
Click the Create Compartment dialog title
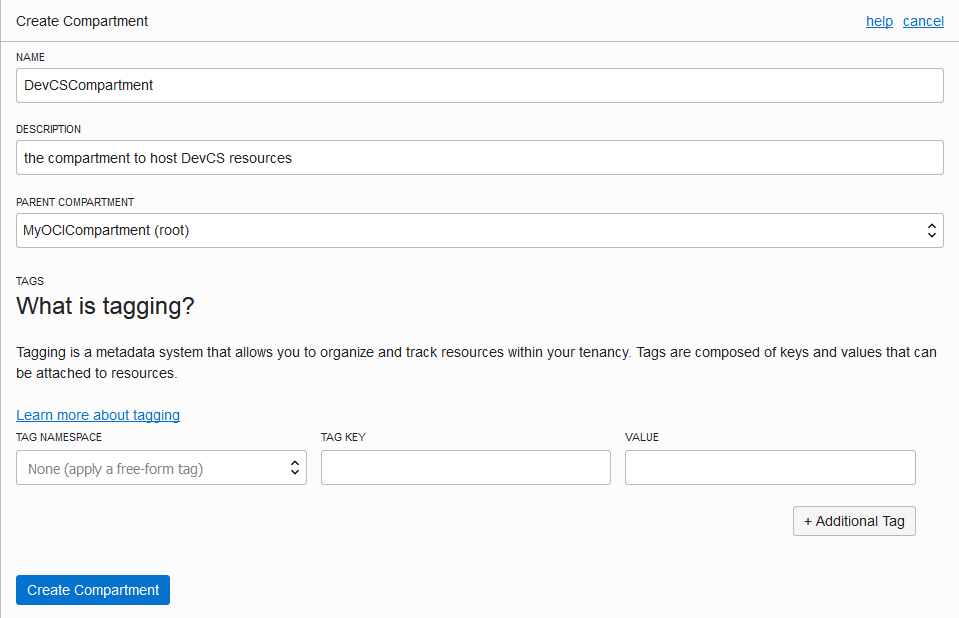tap(82, 21)
